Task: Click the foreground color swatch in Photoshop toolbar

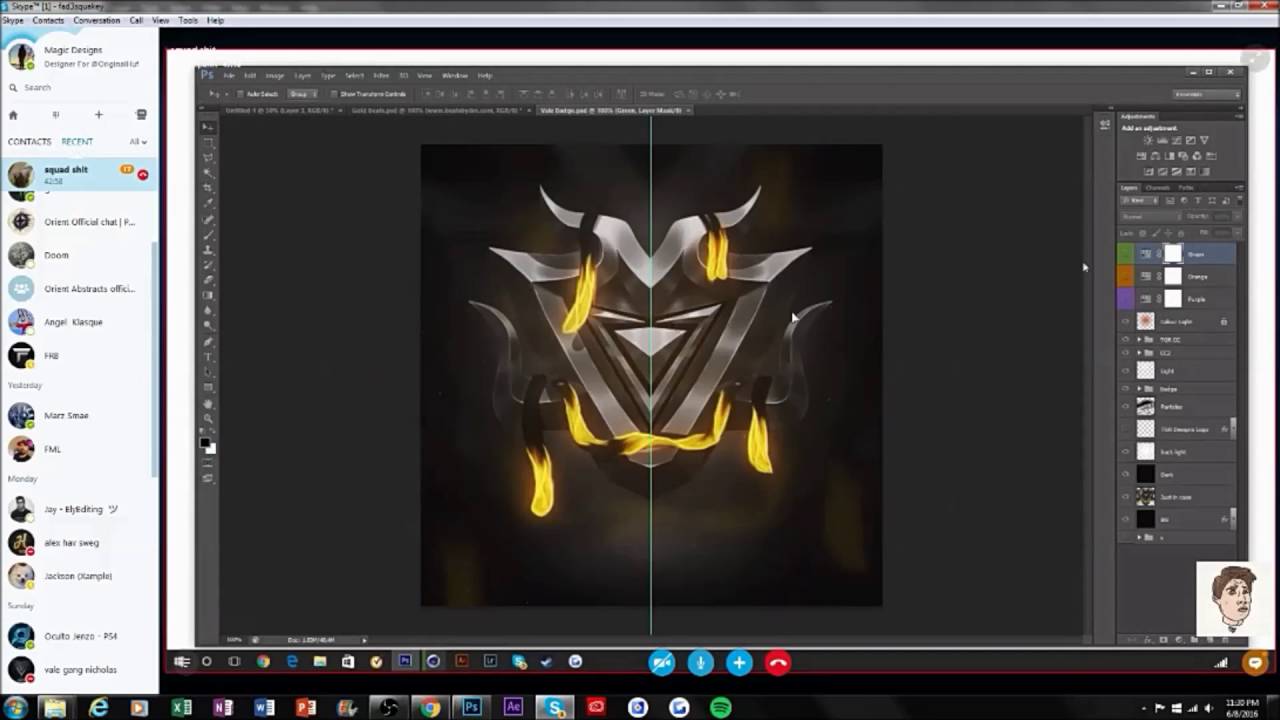Action: pos(205,443)
